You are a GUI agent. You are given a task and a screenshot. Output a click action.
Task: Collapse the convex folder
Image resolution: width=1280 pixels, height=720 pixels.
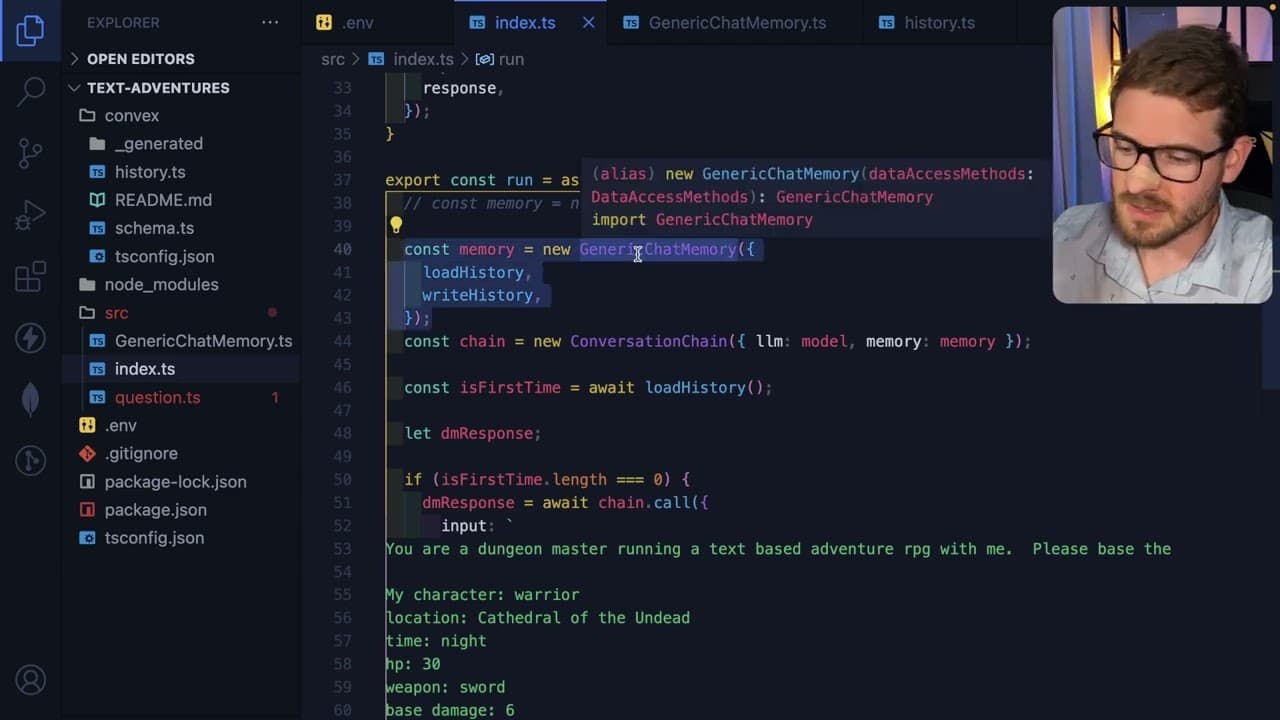point(131,116)
